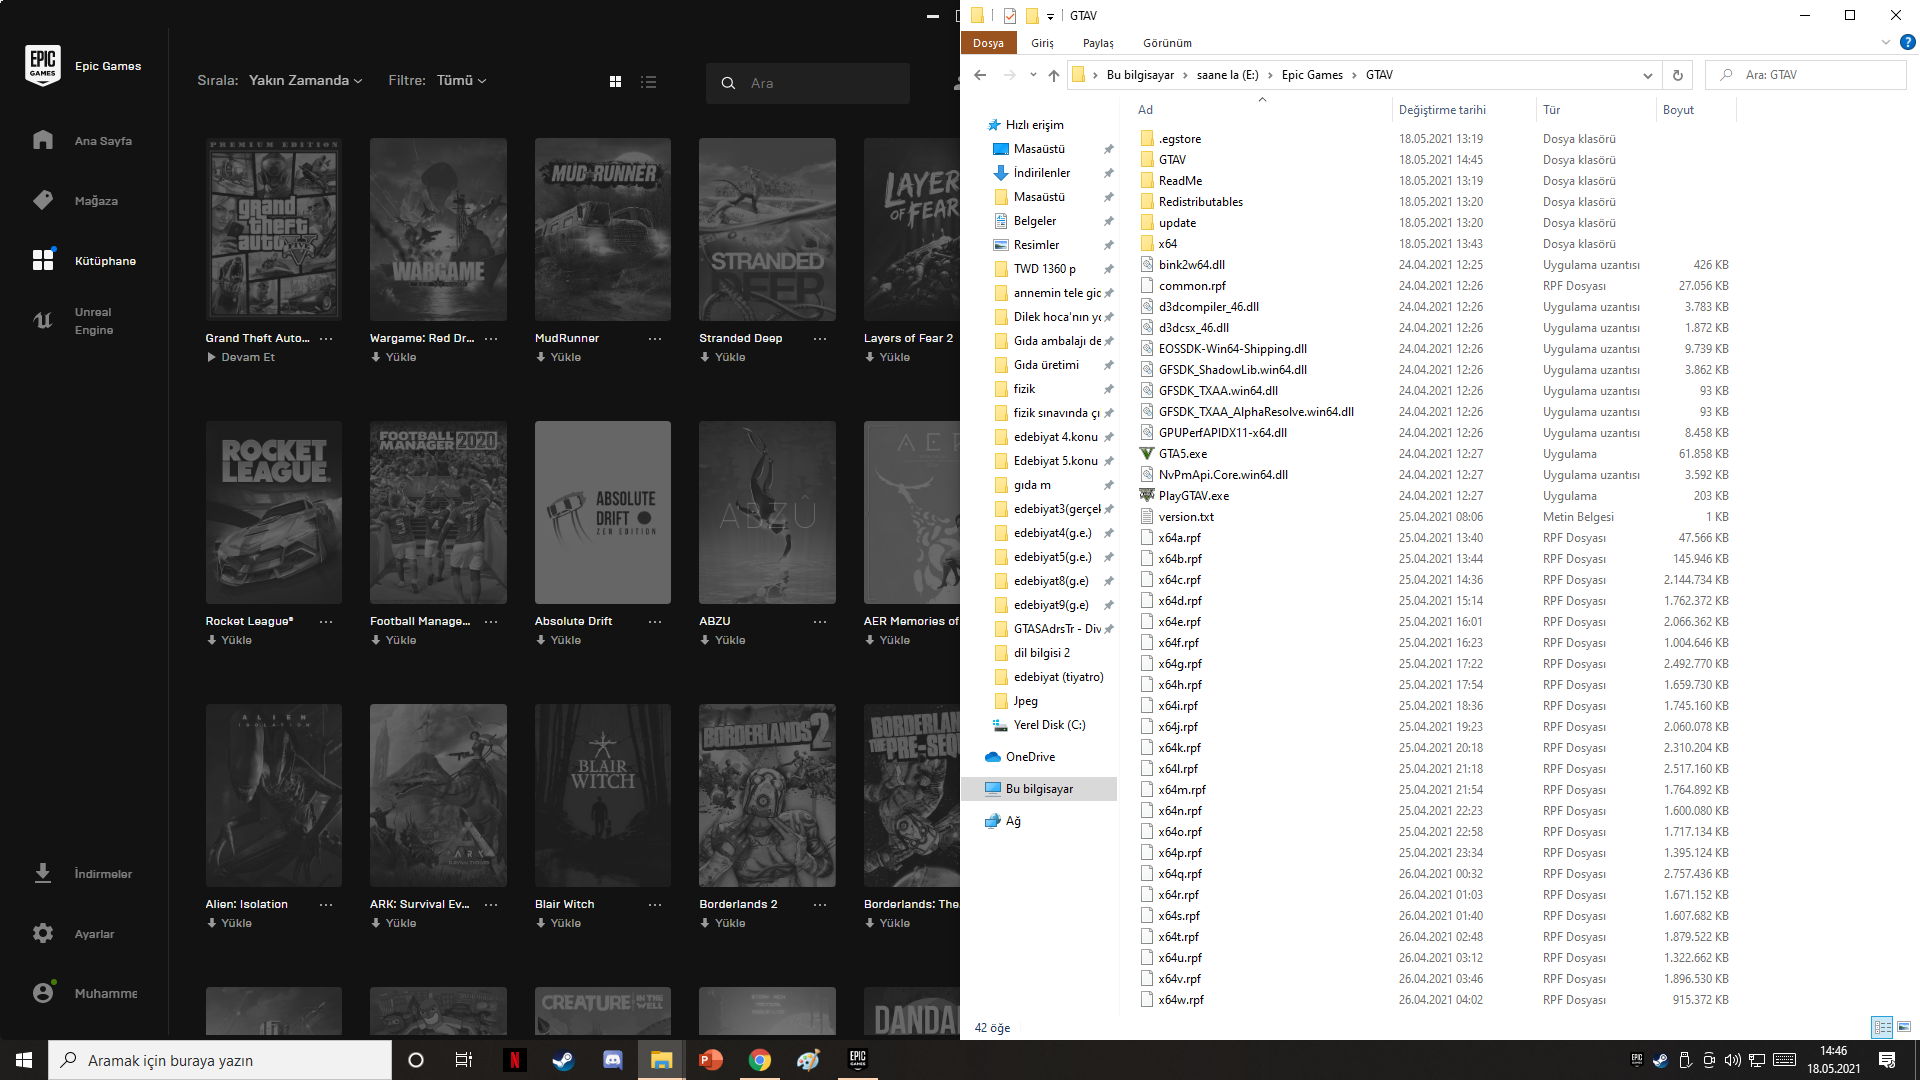Open Netflix from taskbar

[x=515, y=1060]
